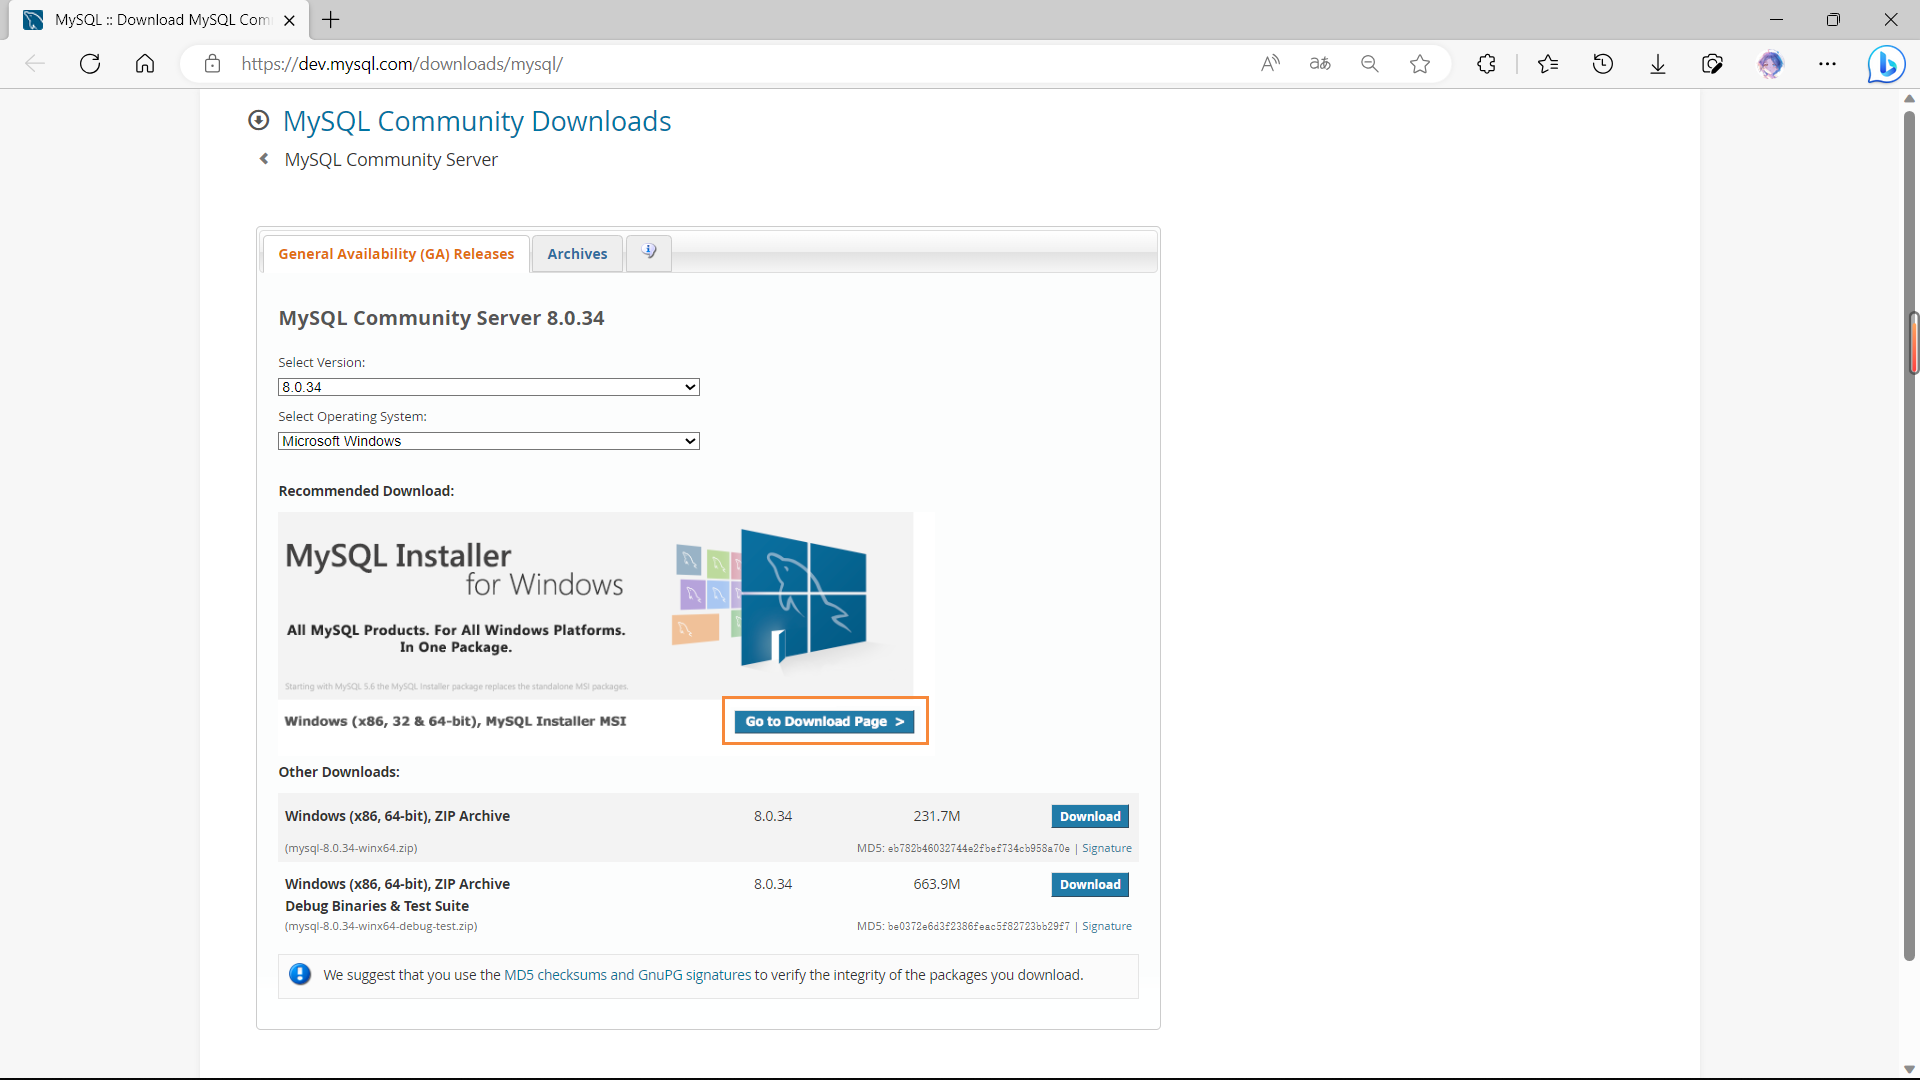Open the Settings and more menu
This screenshot has height=1080, width=1920.
click(1827, 64)
